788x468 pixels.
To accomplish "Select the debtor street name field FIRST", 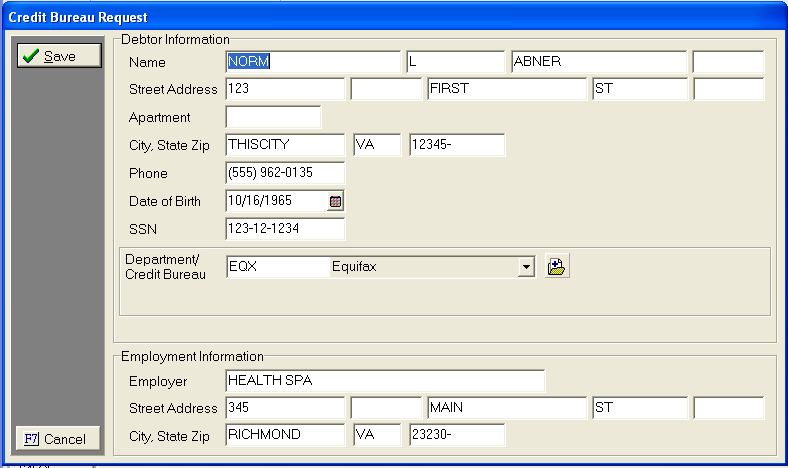I will point(505,89).
